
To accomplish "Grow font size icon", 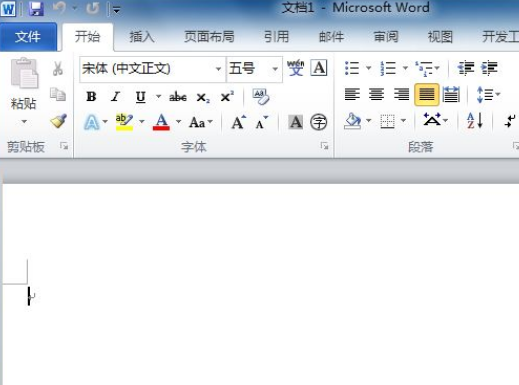I will (x=239, y=122).
